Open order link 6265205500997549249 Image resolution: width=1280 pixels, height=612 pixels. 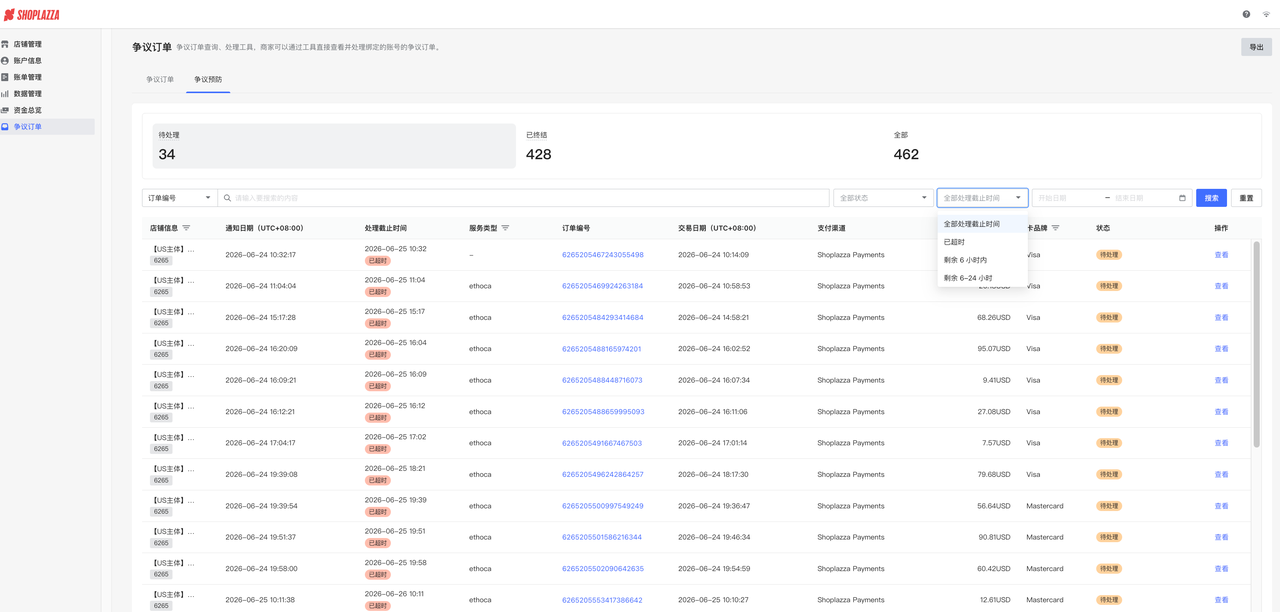pyautogui.click(x=602, y=506)
